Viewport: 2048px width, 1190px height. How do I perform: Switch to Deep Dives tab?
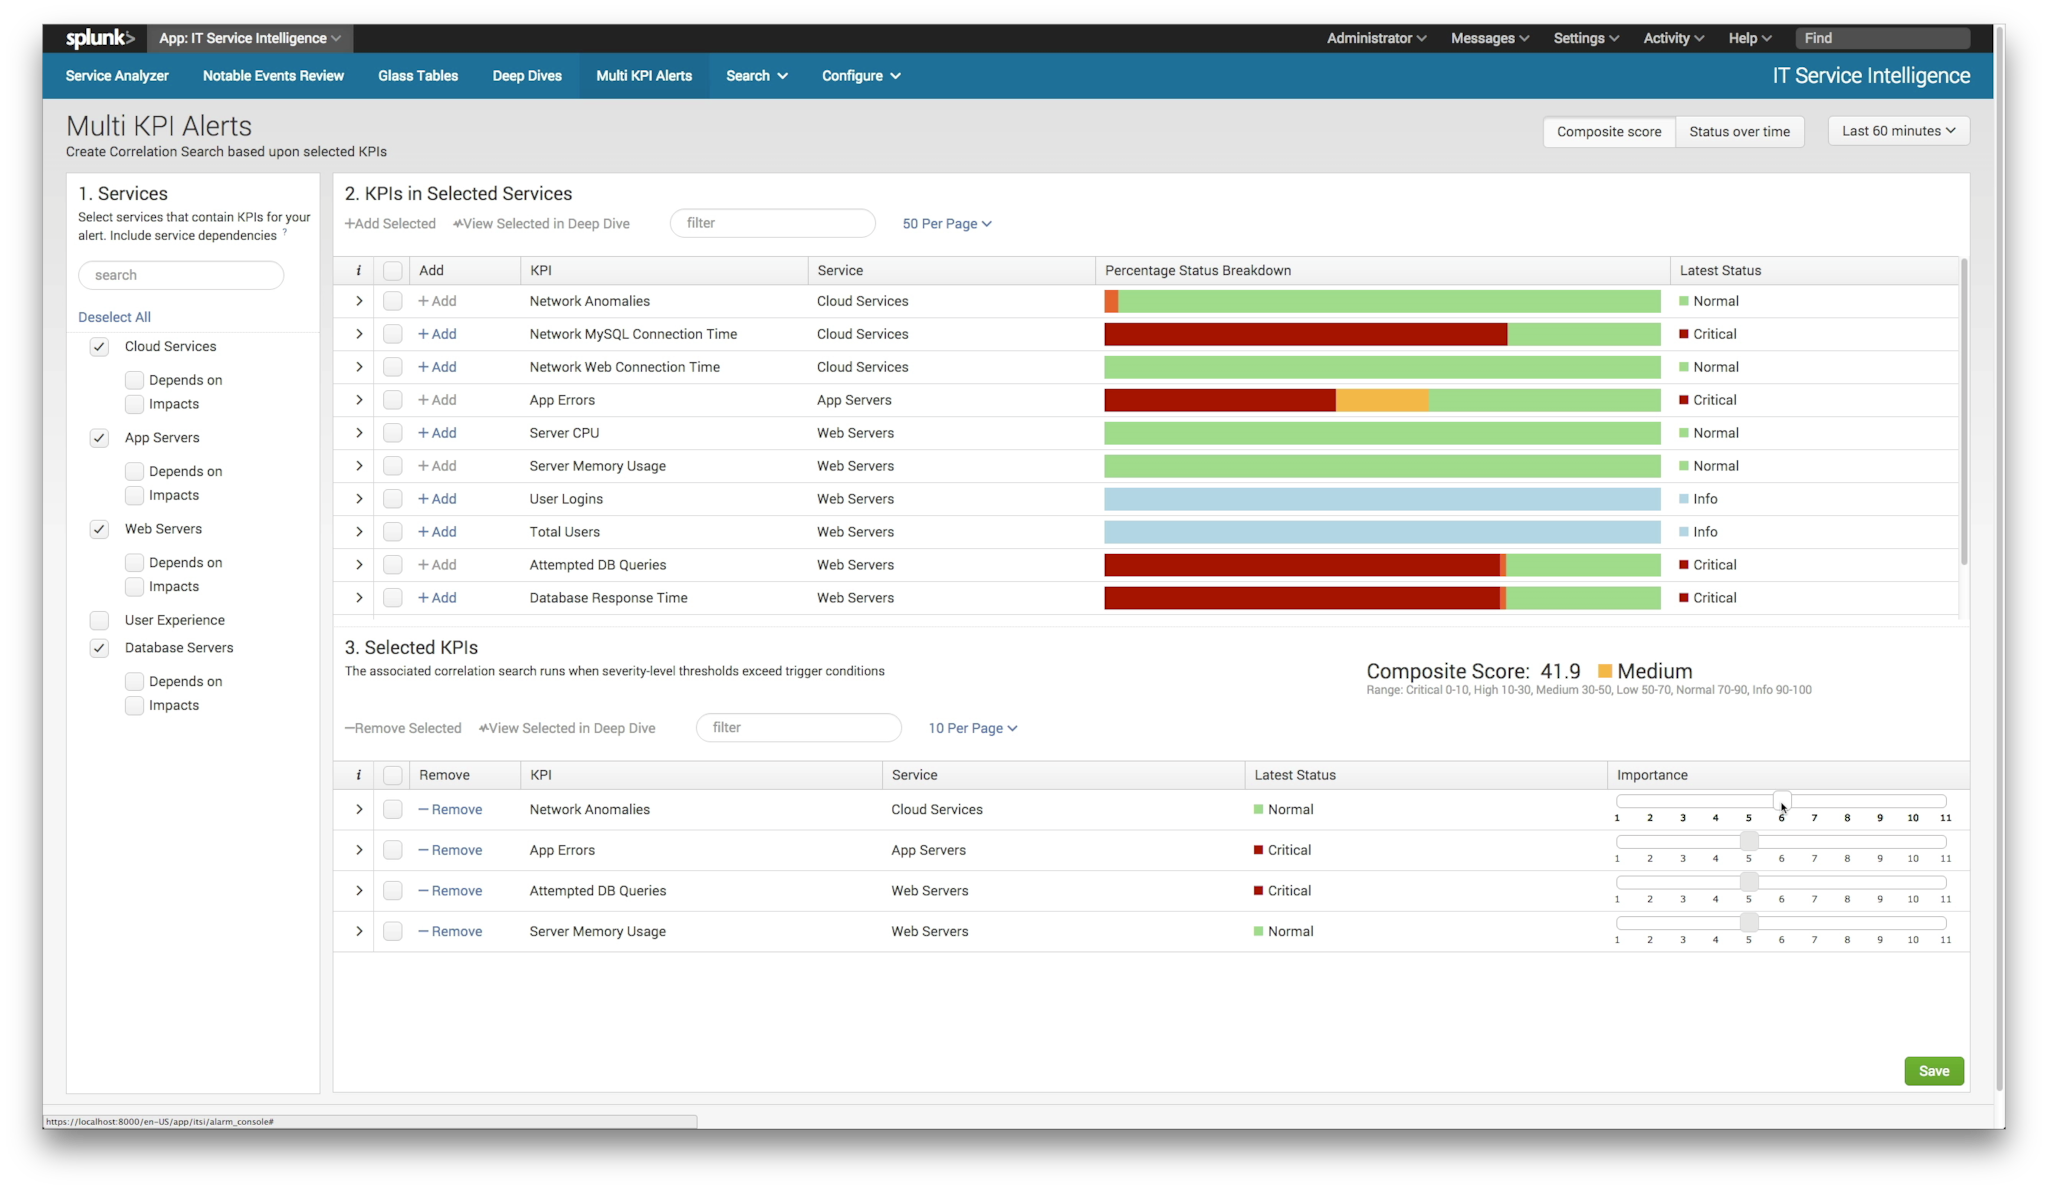click(527, 76)
